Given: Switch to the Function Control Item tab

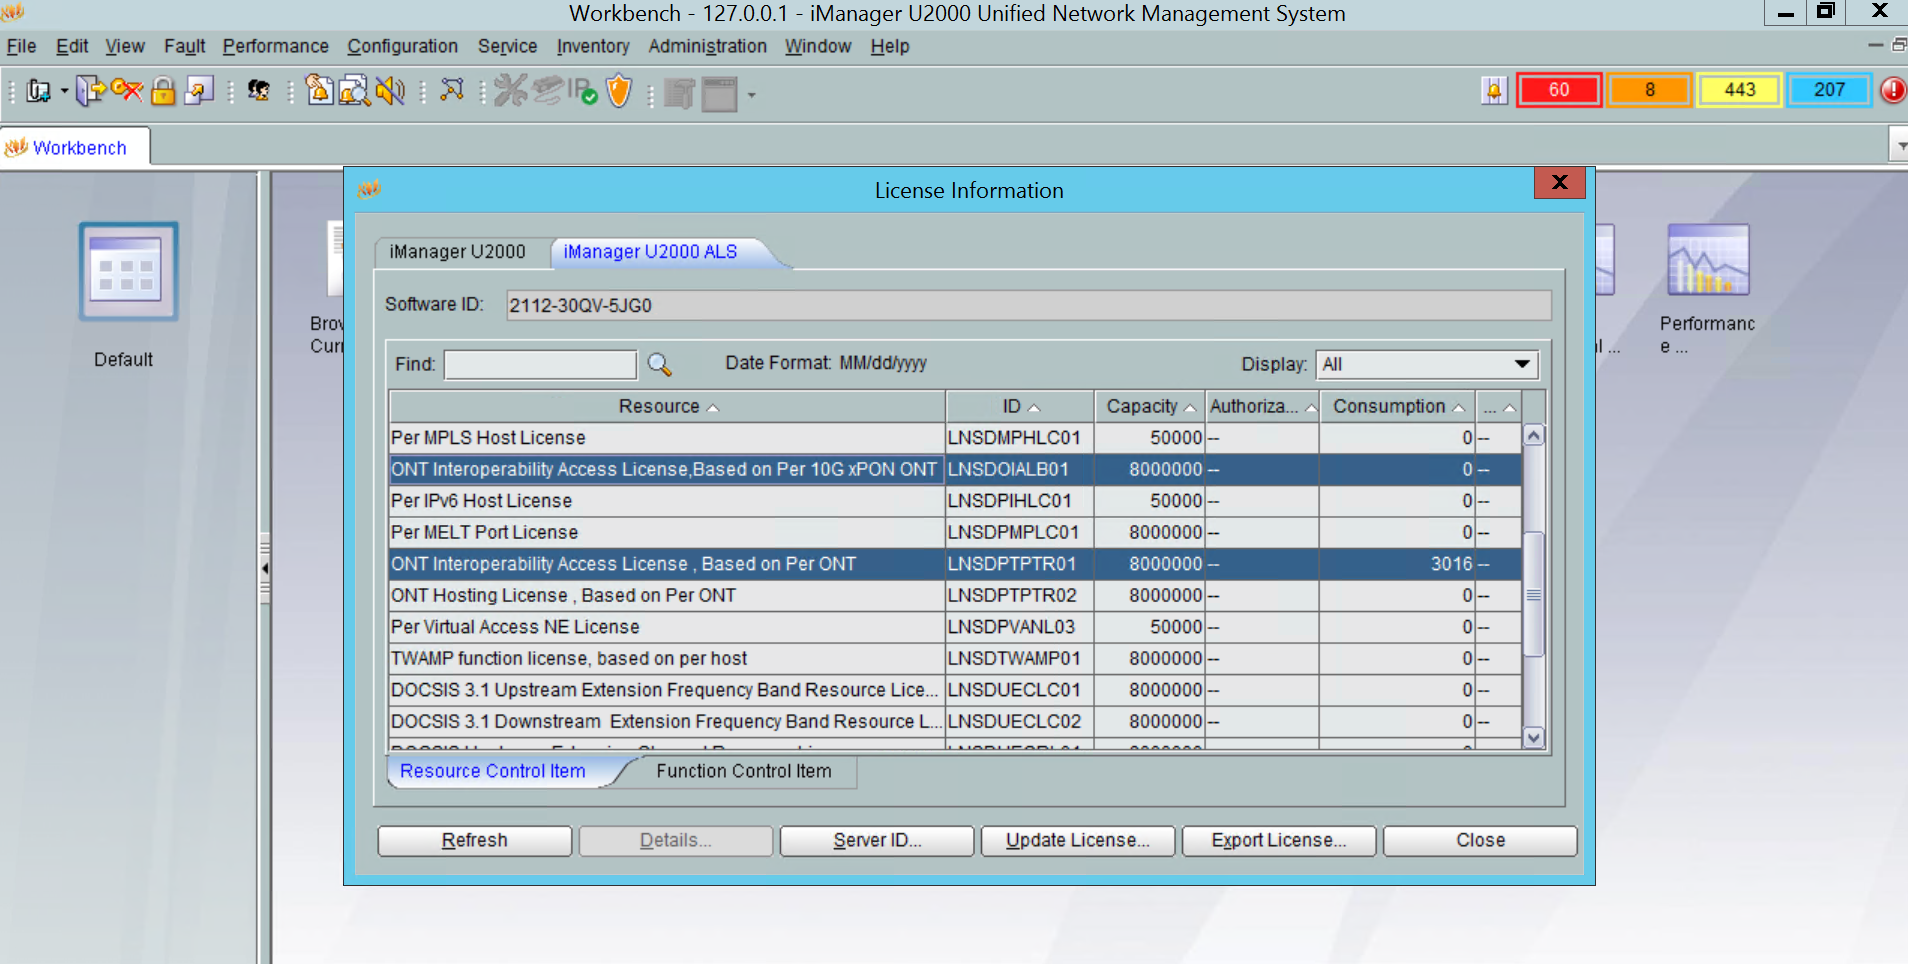Looking at the screenshot, I should 743,771.
